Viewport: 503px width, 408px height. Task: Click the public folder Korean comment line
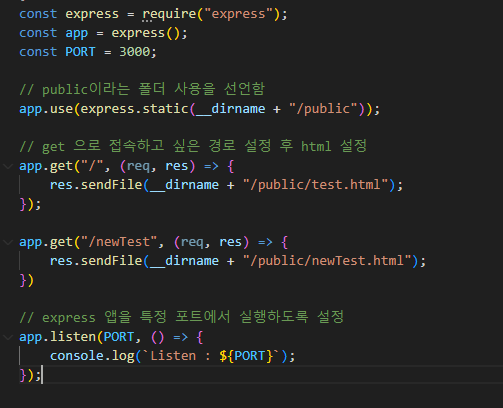142,89
